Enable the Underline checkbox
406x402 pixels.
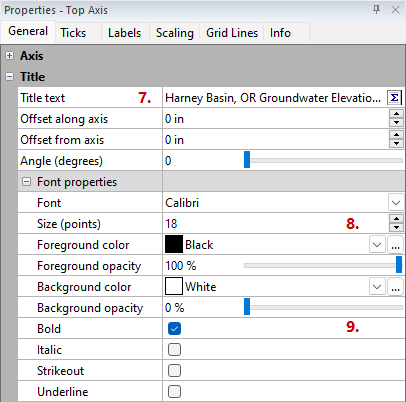point(174,392)
